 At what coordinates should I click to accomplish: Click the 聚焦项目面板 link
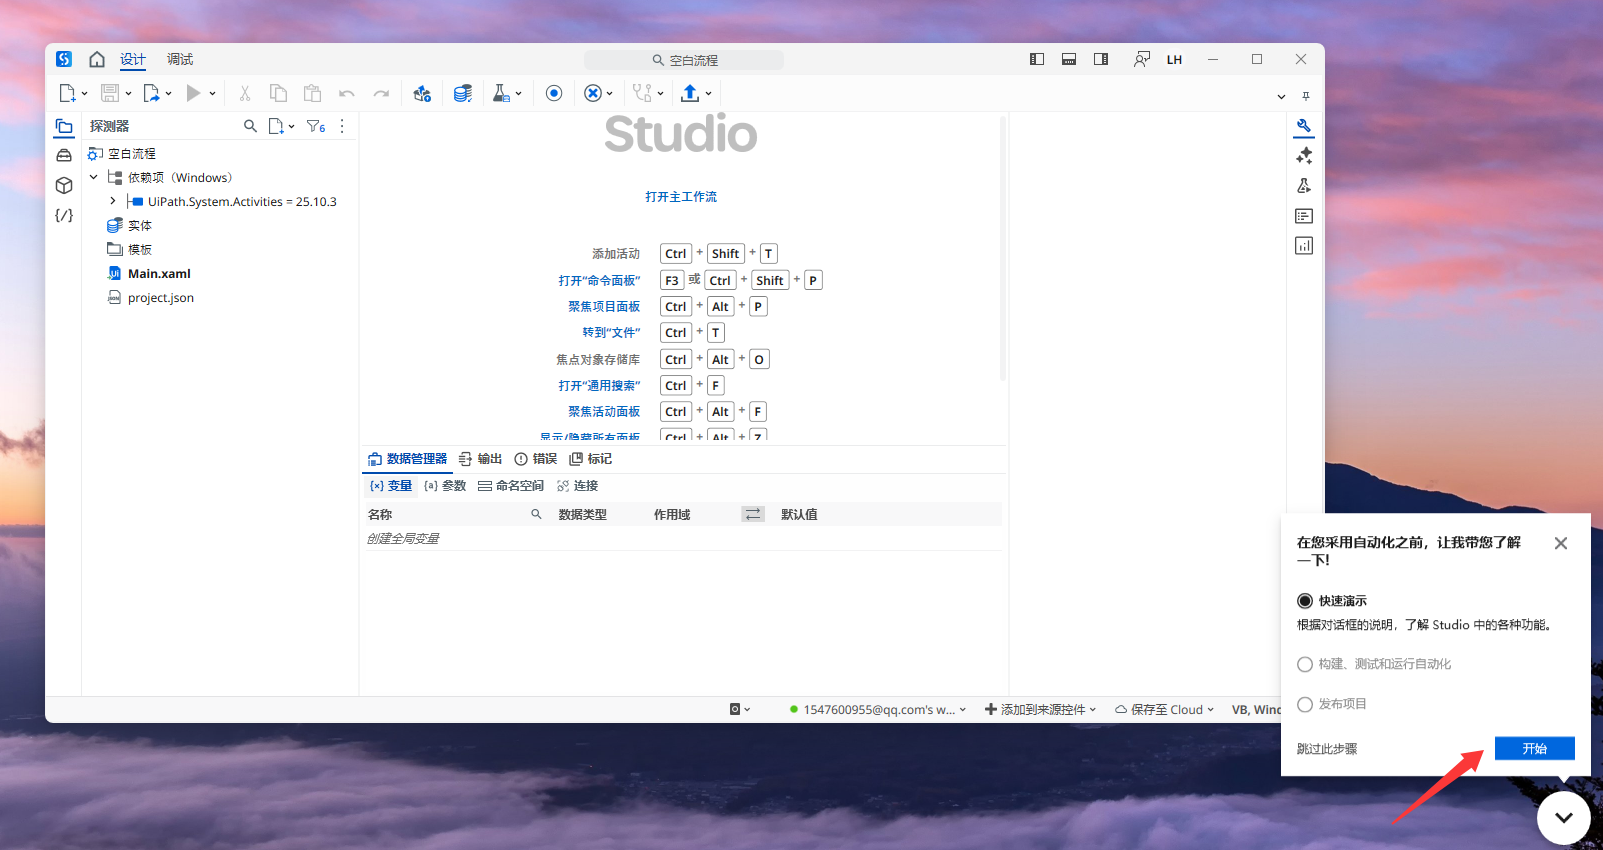(604, 307)
